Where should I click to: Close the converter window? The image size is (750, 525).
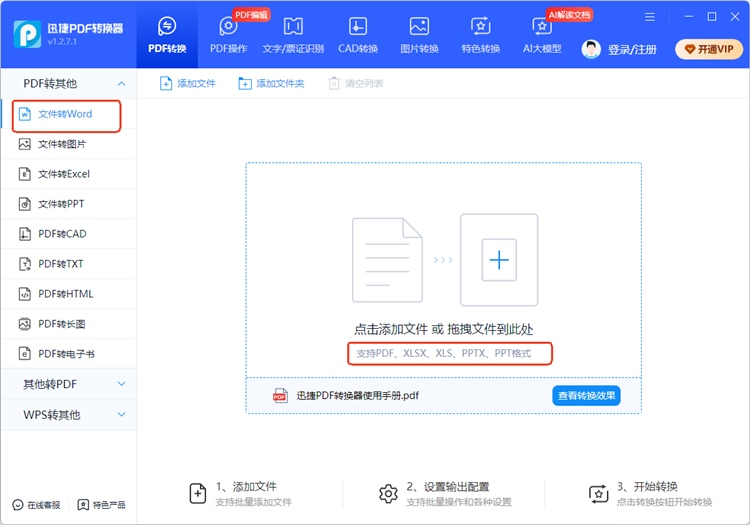click(735, 17)
